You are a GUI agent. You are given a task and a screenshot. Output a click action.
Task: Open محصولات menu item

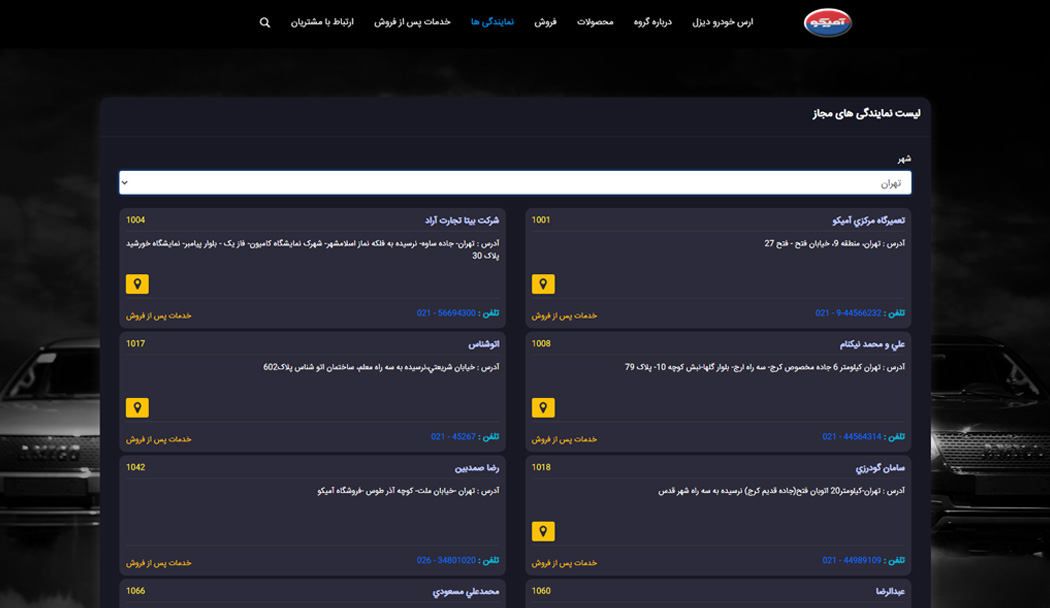(595, 22)
